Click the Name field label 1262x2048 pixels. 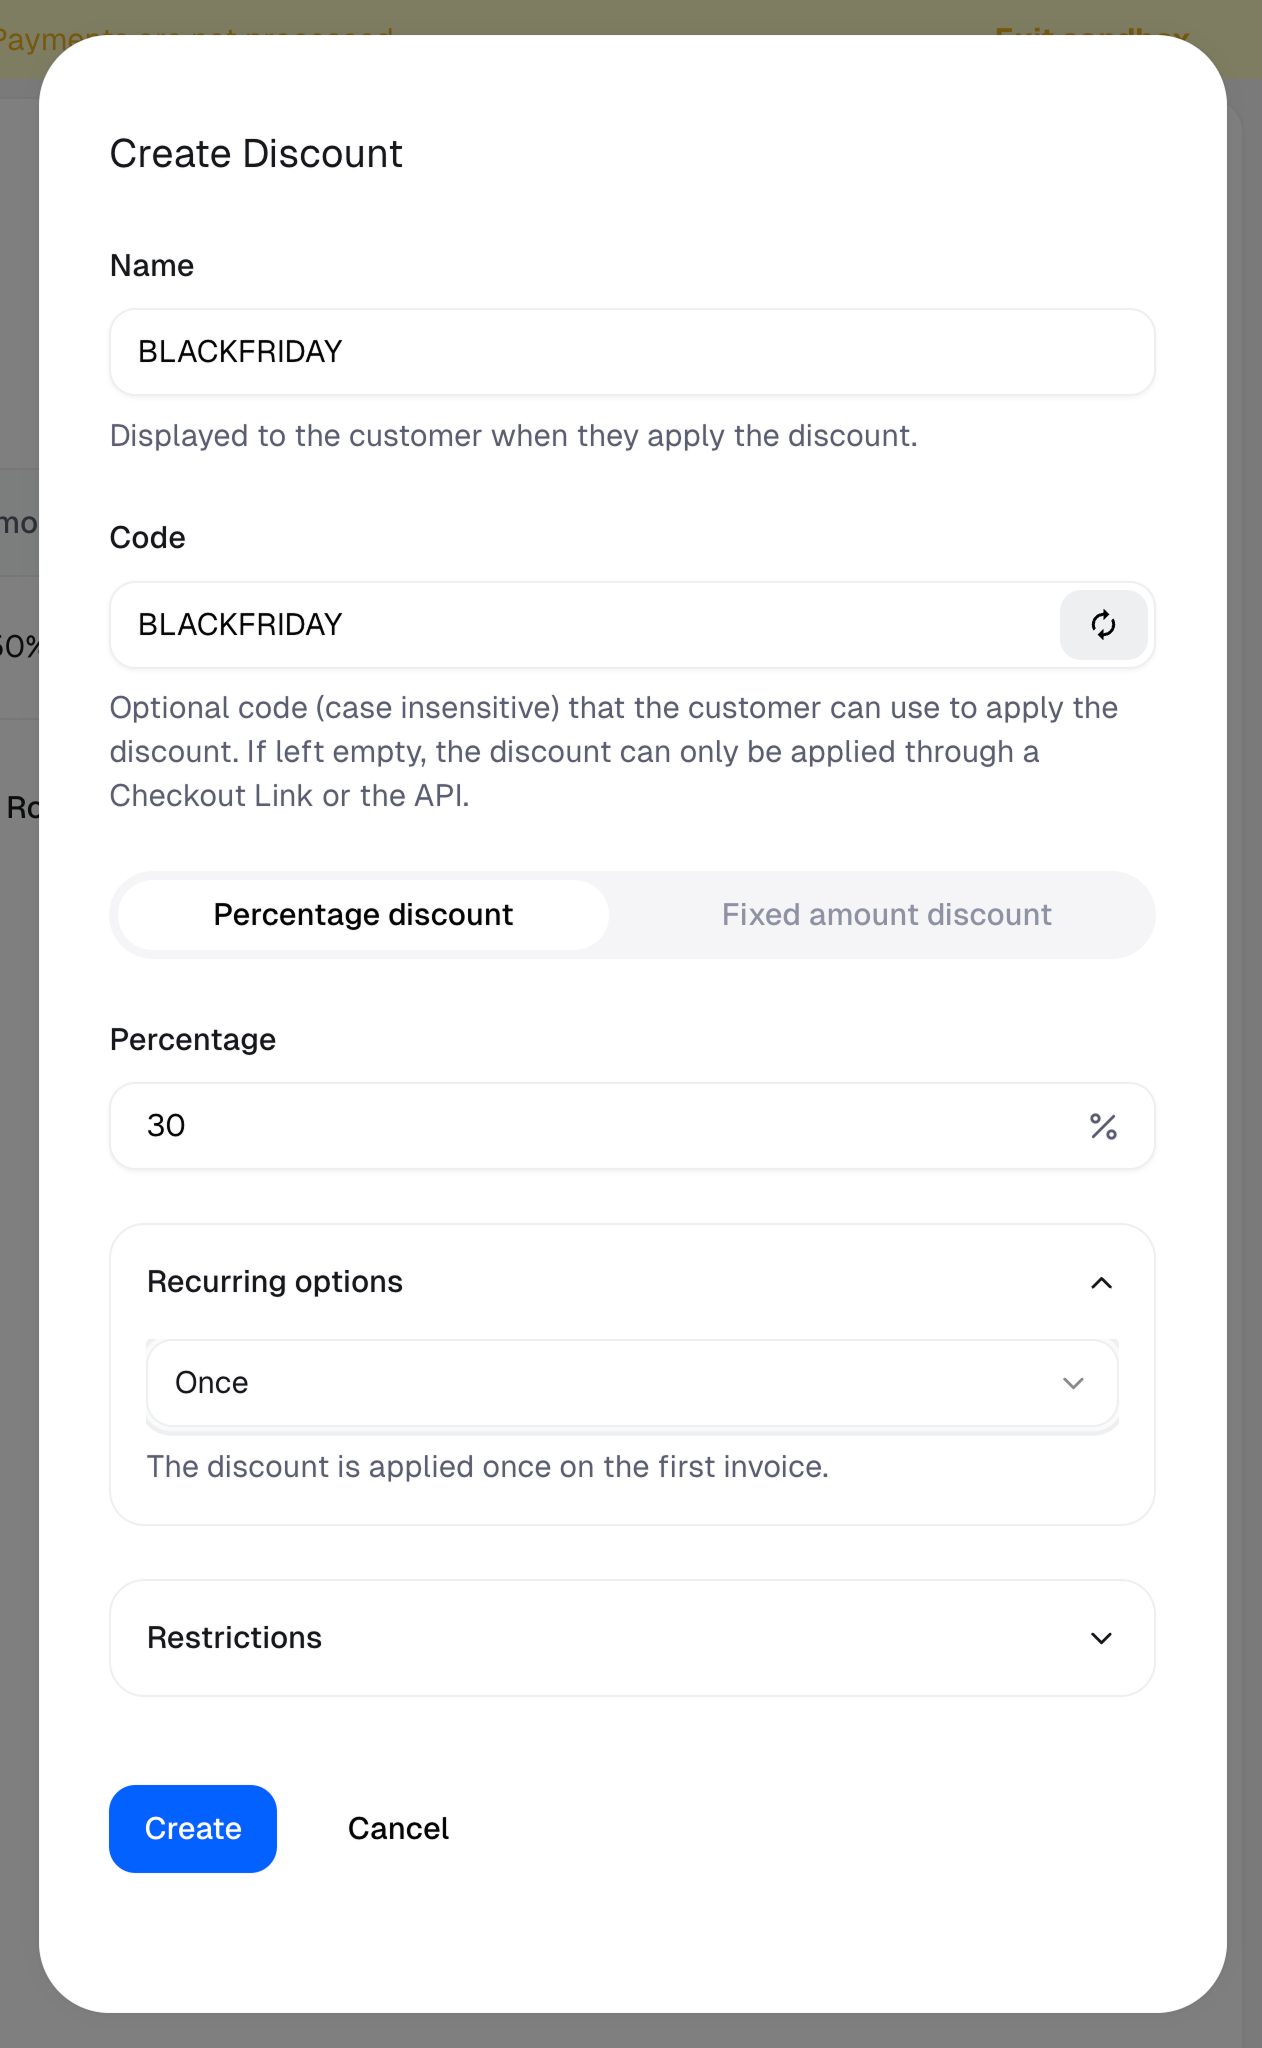[152, 266]
